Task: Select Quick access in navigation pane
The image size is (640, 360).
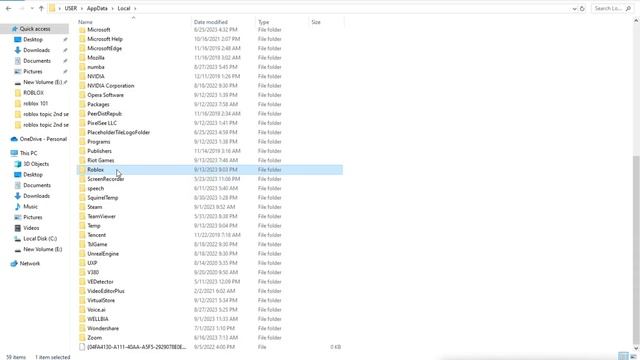Action: [x=35, y=29]
